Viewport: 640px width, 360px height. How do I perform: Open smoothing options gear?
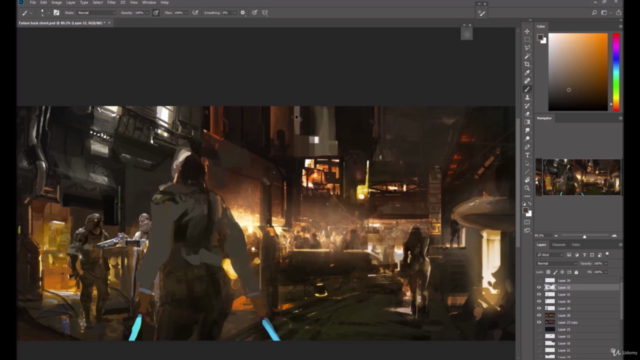click(x=243, y=13)
